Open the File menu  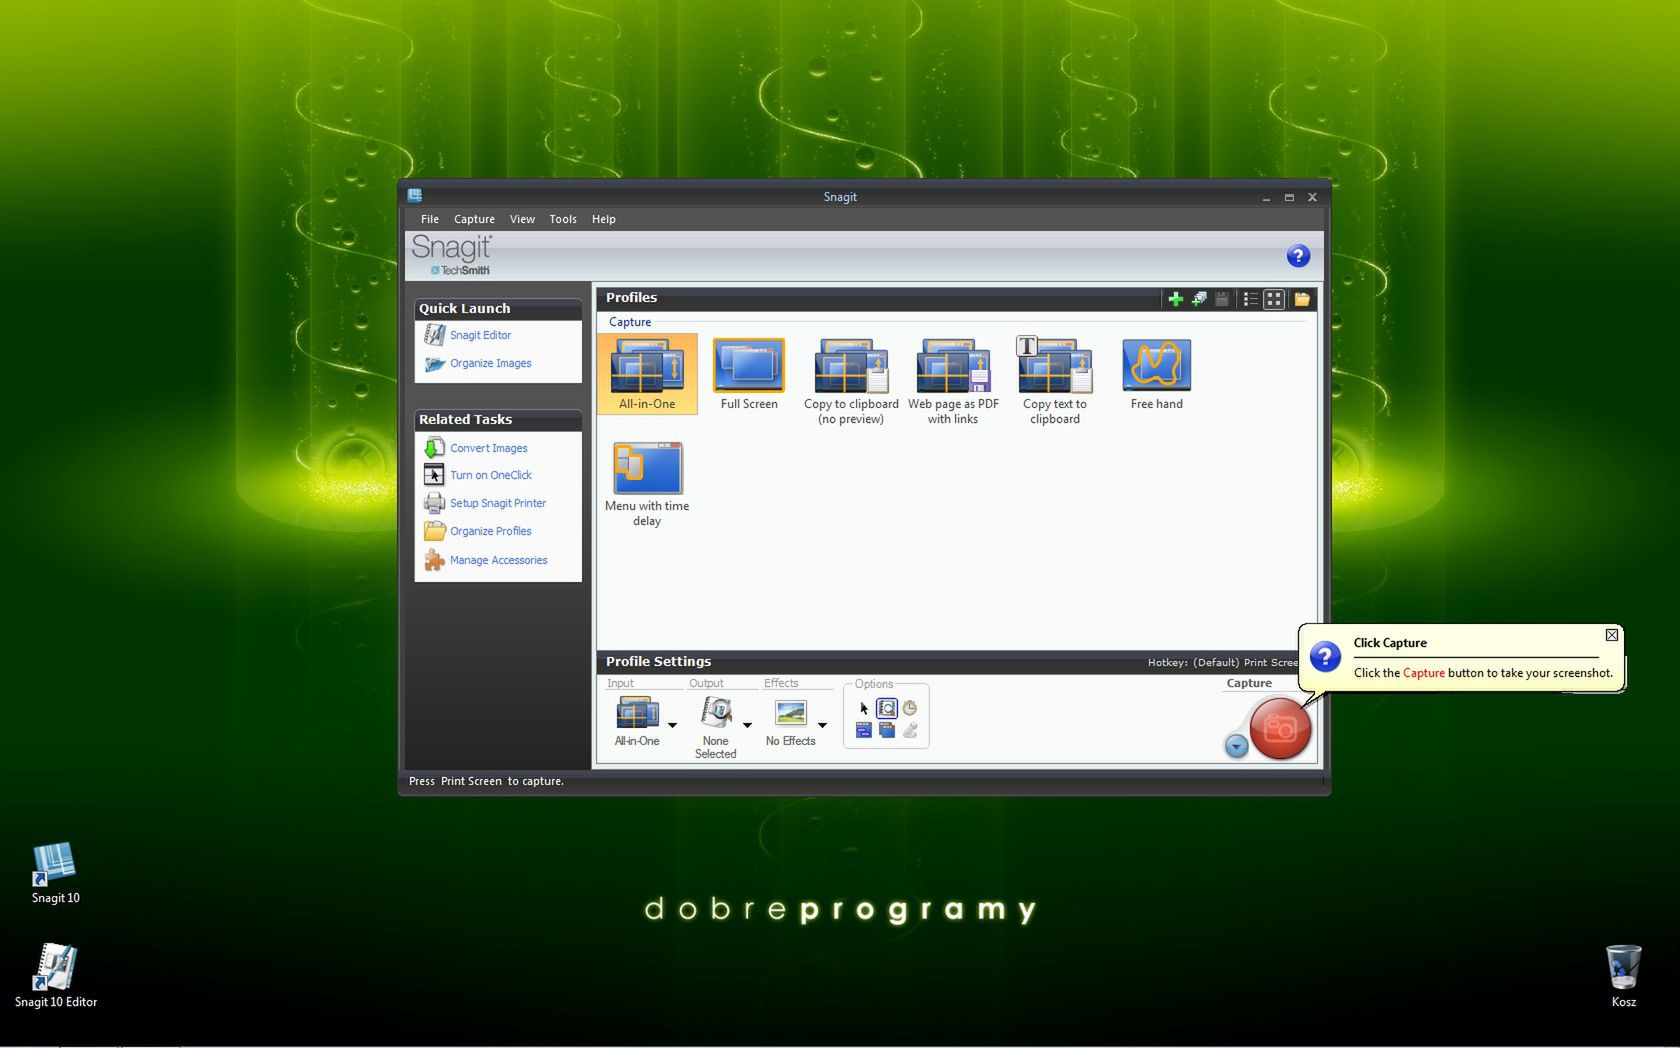[x=430, y=219]
